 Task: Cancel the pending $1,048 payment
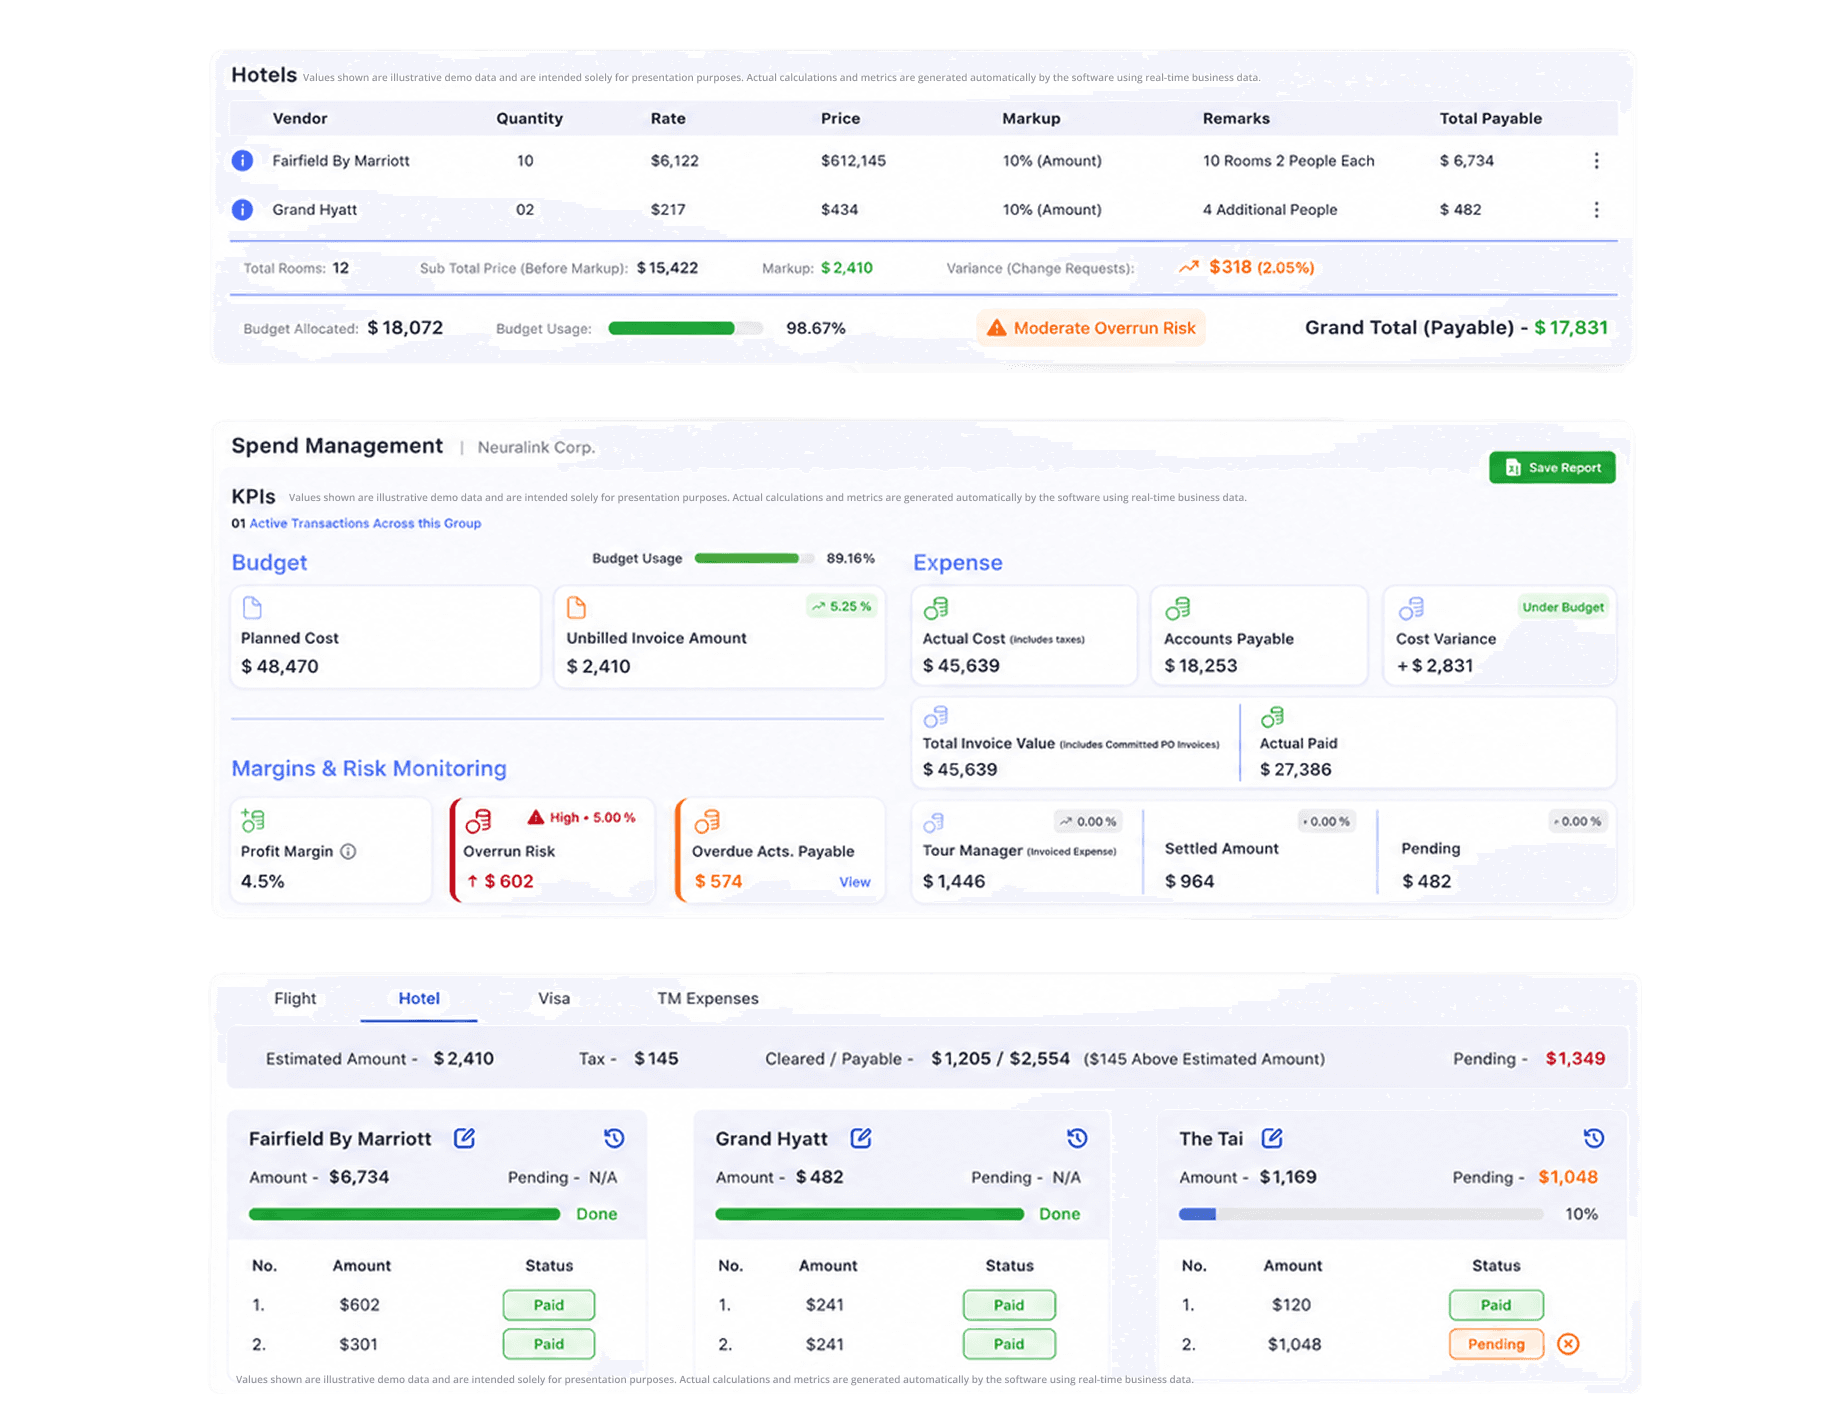[1568, 1344]
